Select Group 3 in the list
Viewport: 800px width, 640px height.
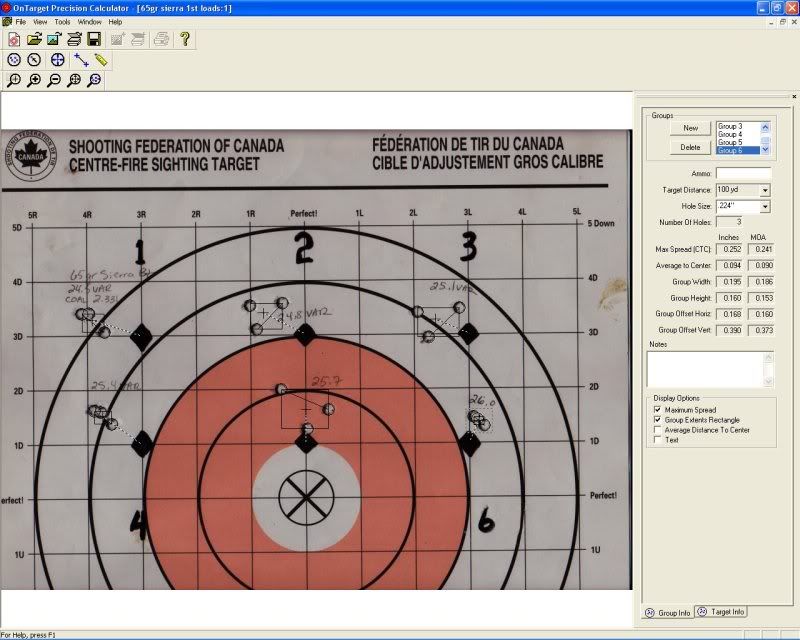738,126
